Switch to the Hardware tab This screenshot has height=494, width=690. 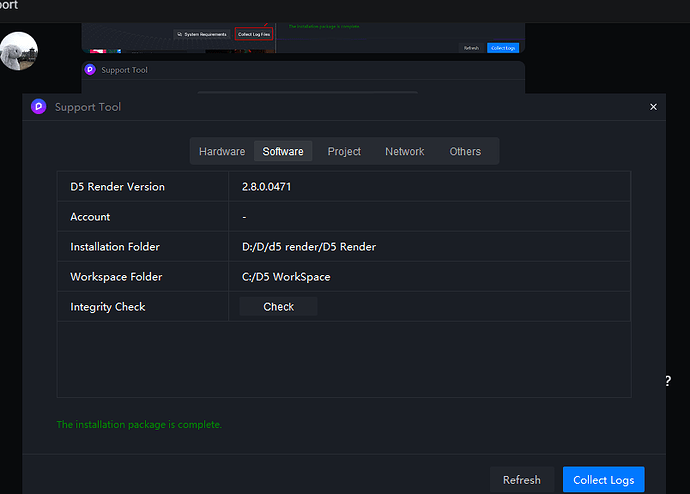tap(222, 151)
